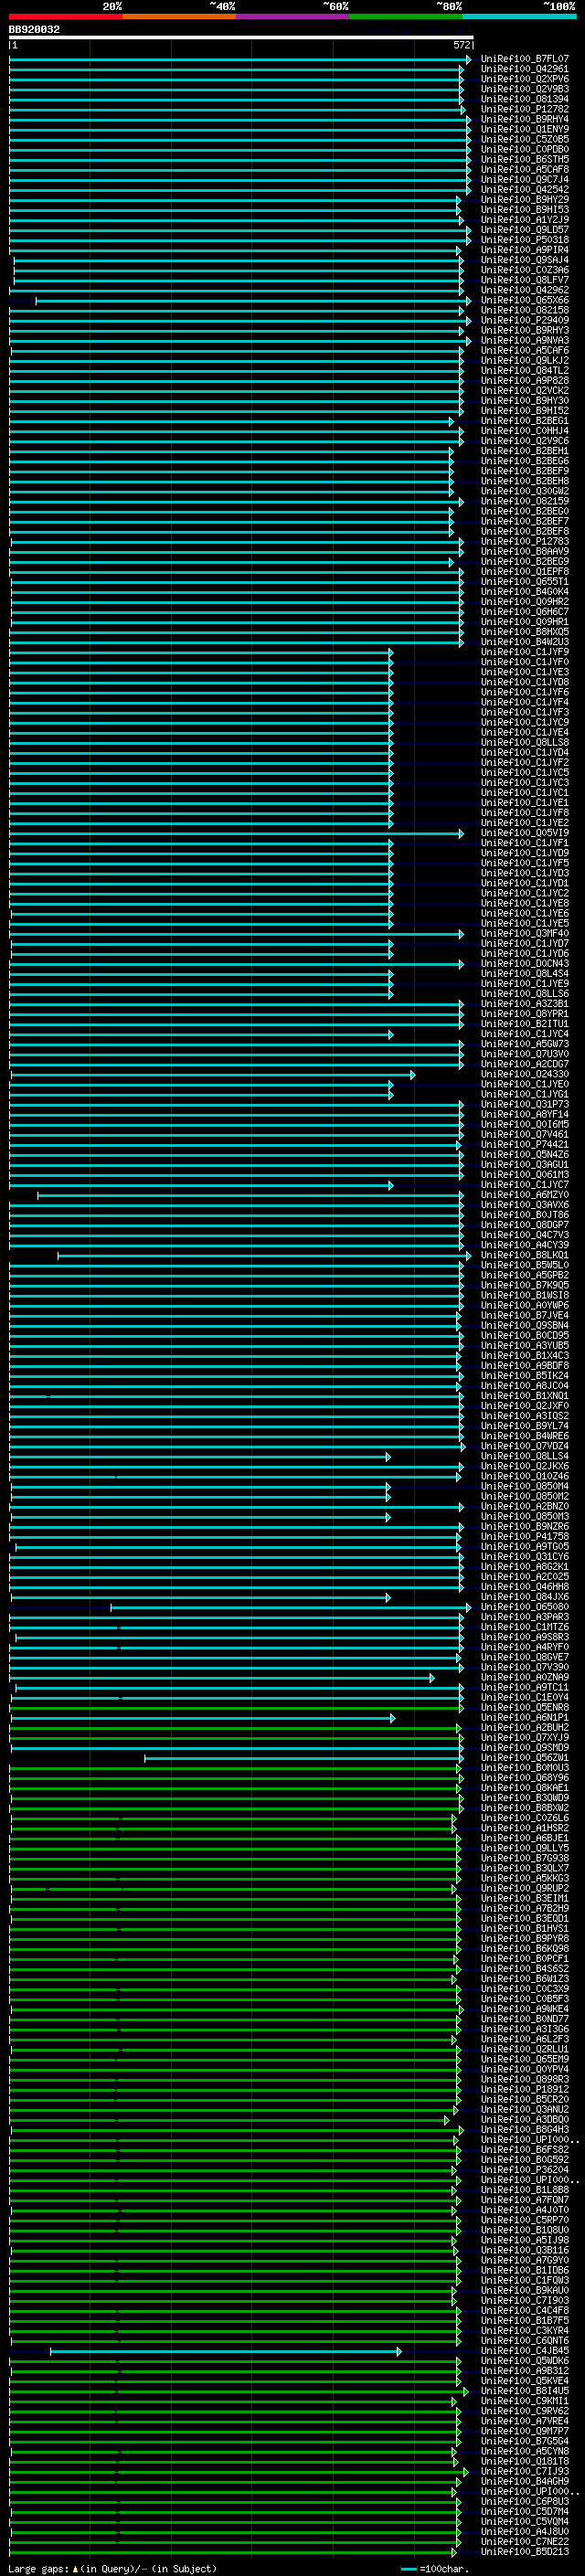Select hit label UniRef100_C1JYG1

point(525,1094)
